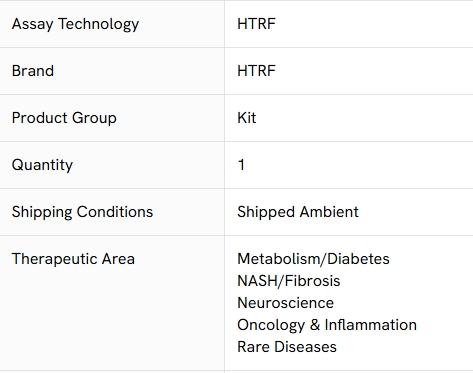Click the Product Group label
The image size is (473, 373).
coord(64,118)
